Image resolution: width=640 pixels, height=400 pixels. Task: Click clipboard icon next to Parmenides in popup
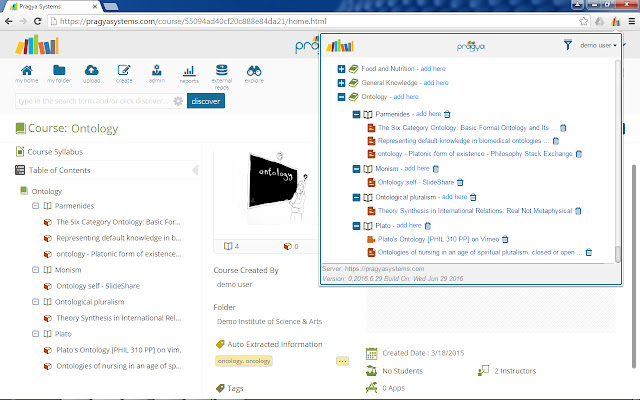pyautogui.click(x=447, y=114)
